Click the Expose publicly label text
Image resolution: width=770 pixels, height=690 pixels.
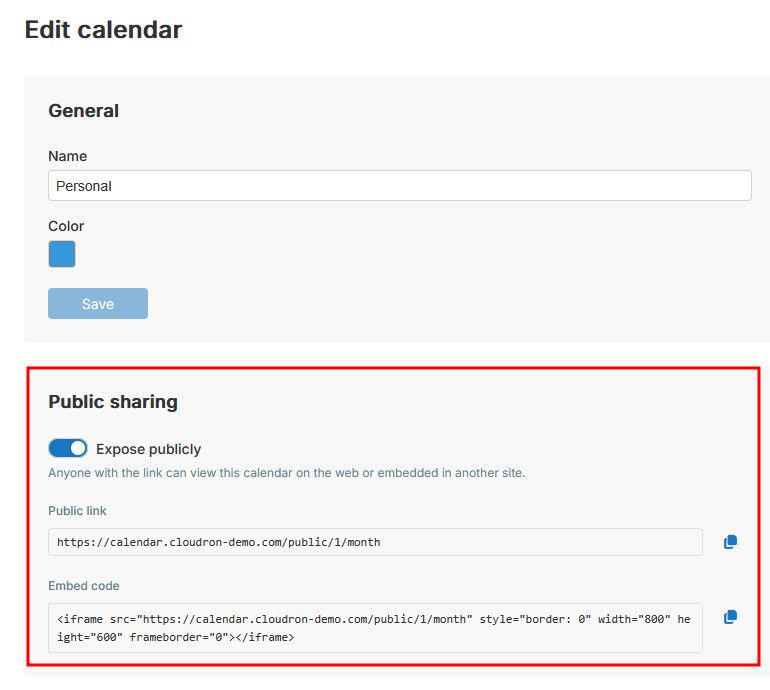click(148, 449)
